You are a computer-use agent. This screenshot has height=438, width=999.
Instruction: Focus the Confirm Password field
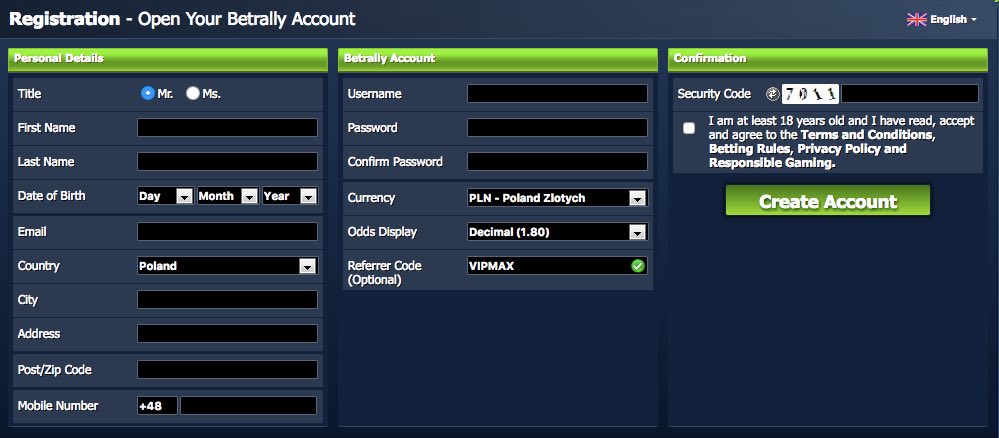pyautogui.click(x=557, y=162)
